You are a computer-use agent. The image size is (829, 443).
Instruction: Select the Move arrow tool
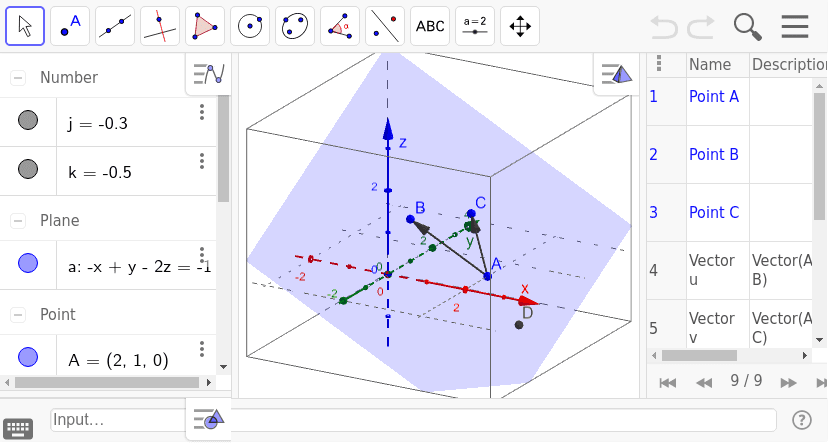(x=25, y=26)
